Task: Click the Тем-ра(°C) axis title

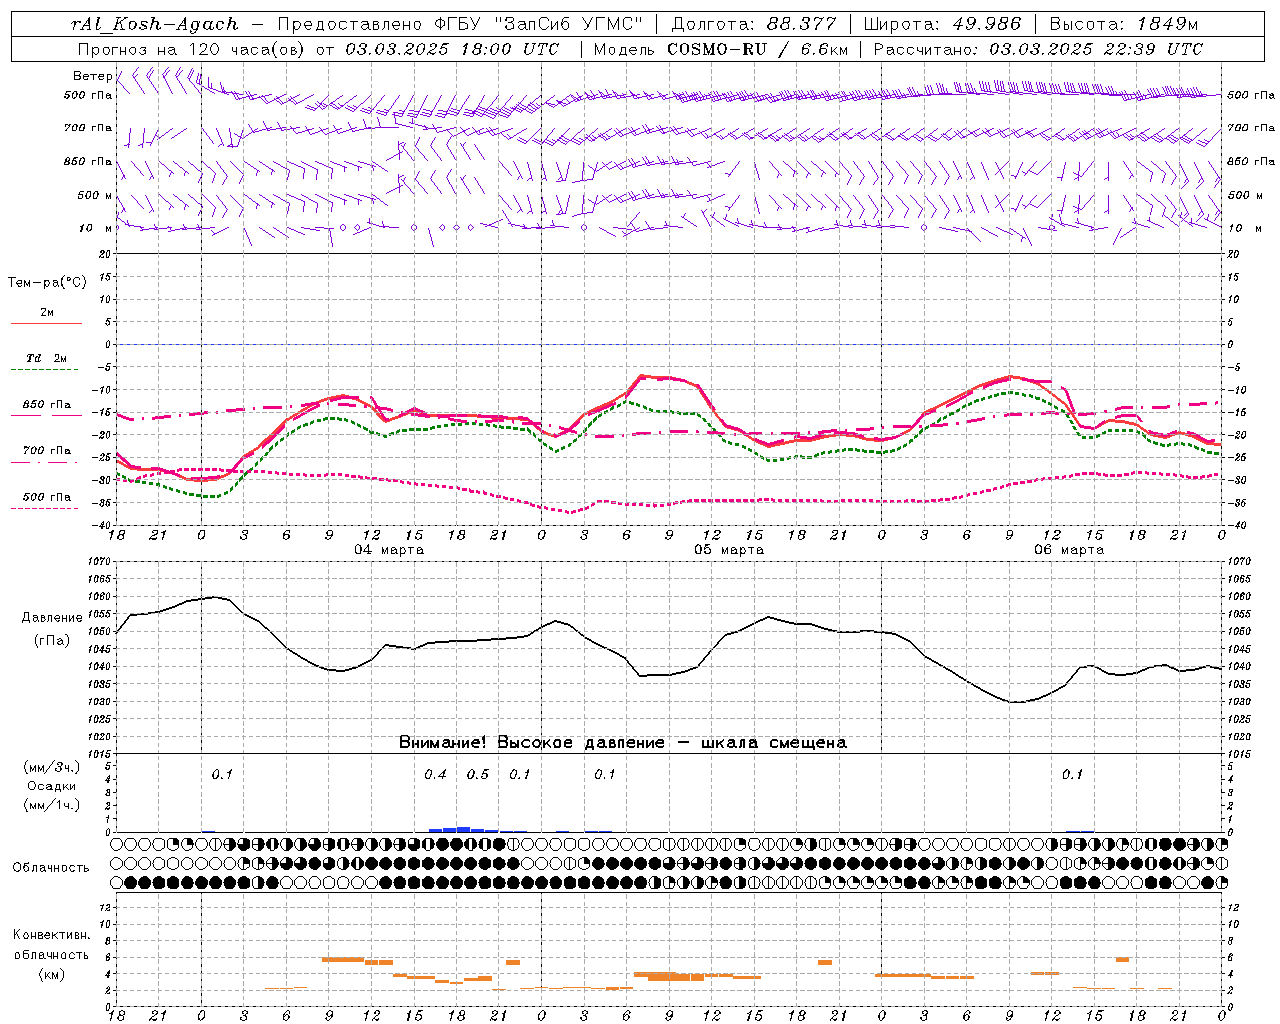Action: [47, 283]
